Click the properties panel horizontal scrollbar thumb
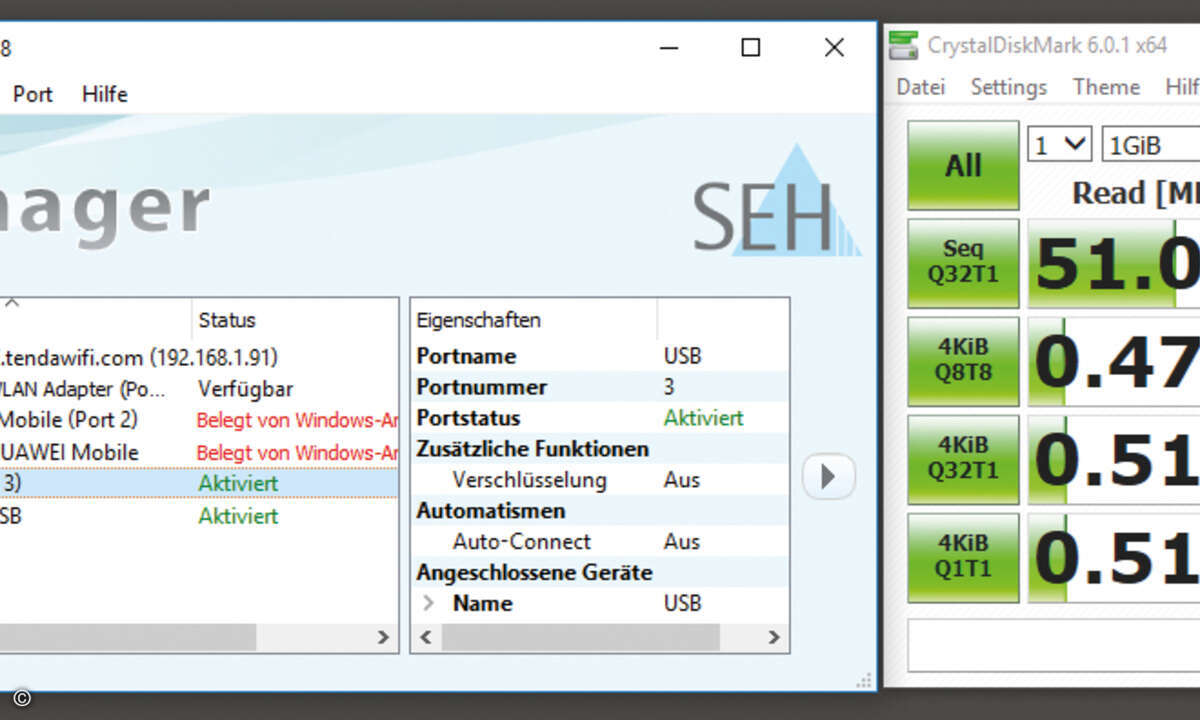Viewport: 1200px width, 720px height. point(580,637)
